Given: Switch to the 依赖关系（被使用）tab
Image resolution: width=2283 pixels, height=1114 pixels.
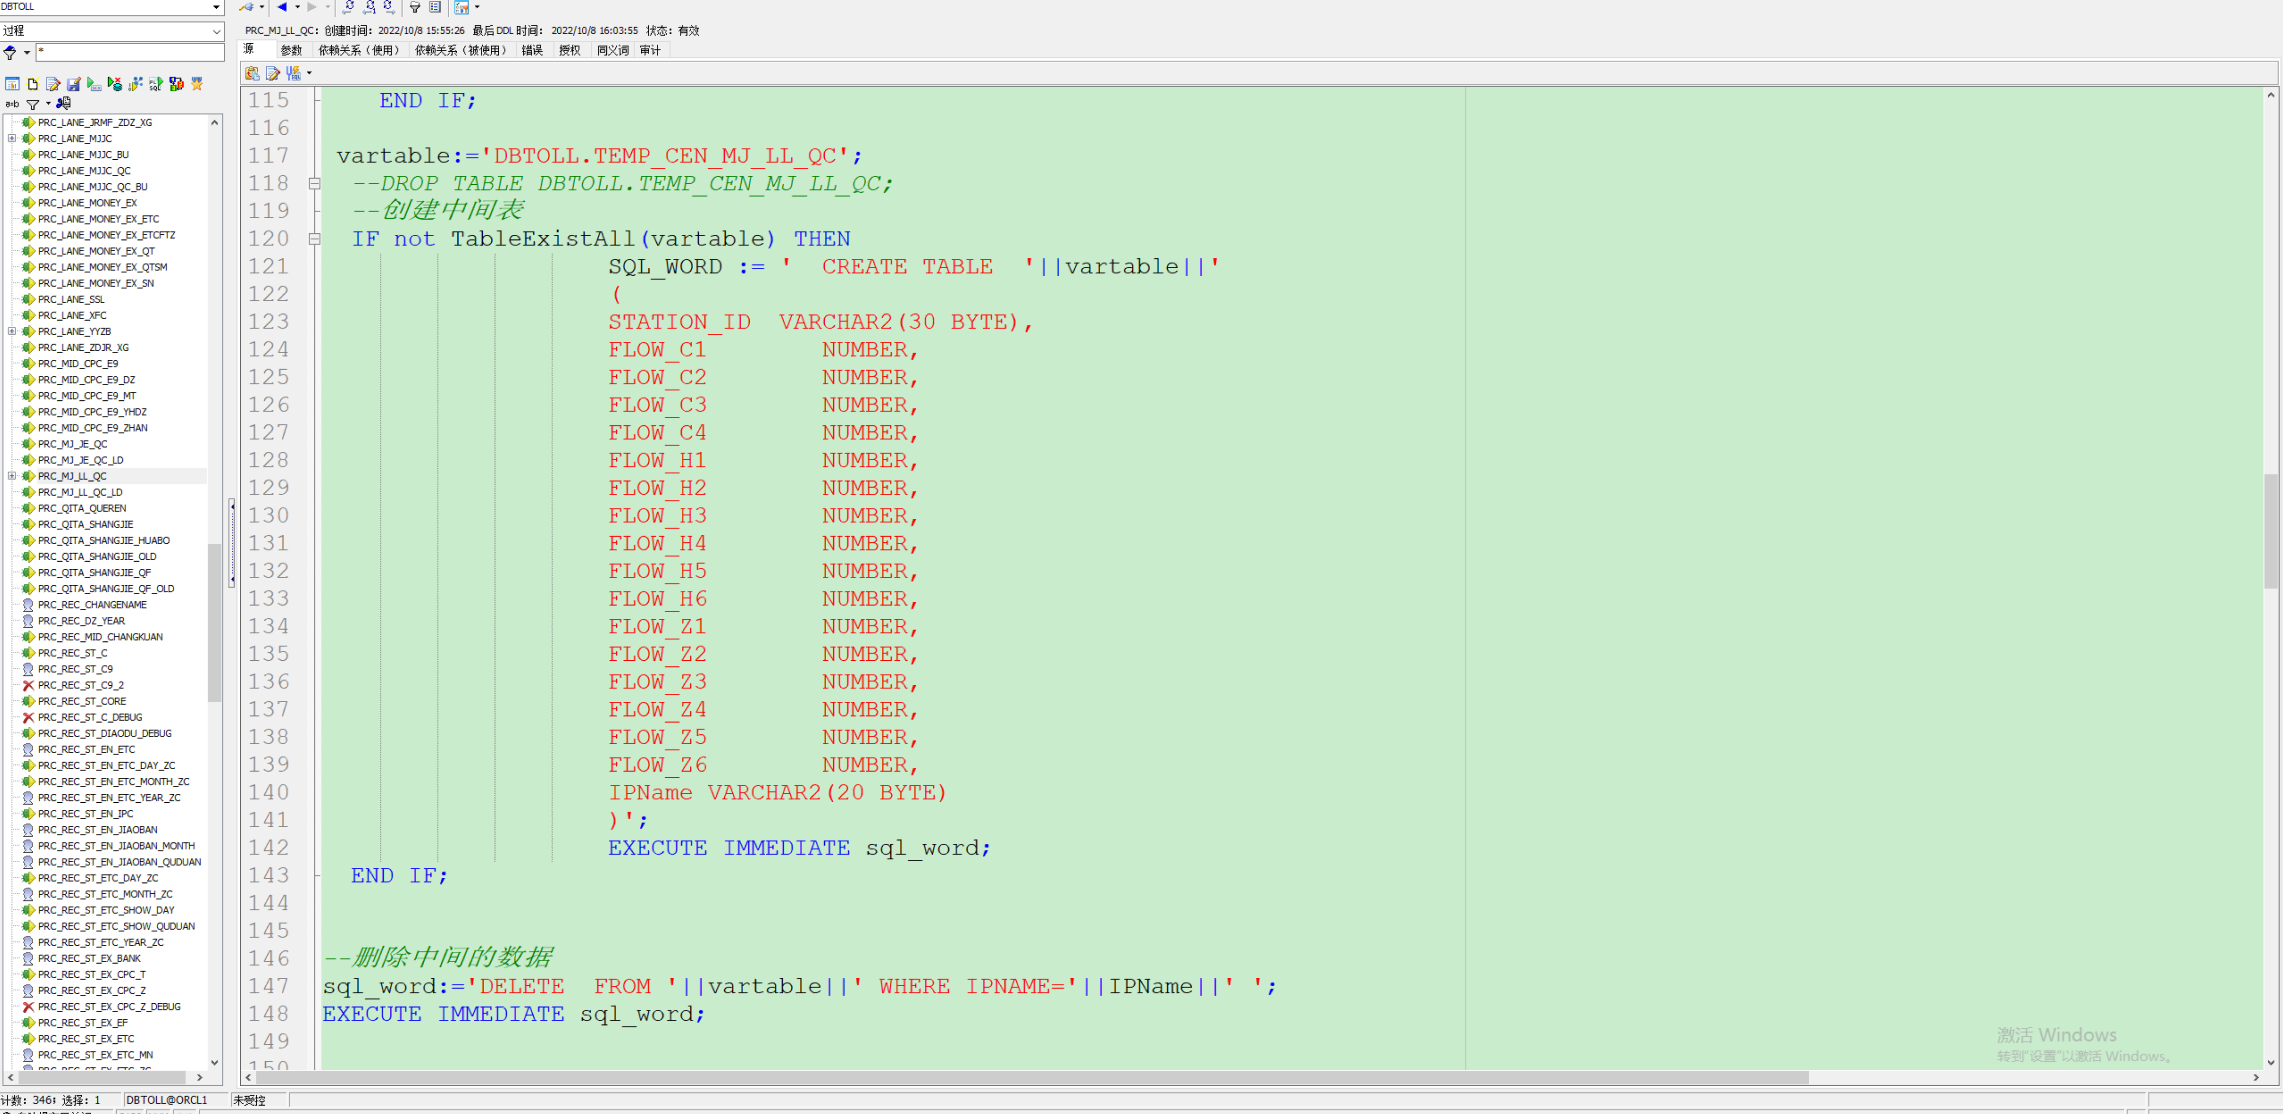Looking at the screenshot, I should coord(461,50).
